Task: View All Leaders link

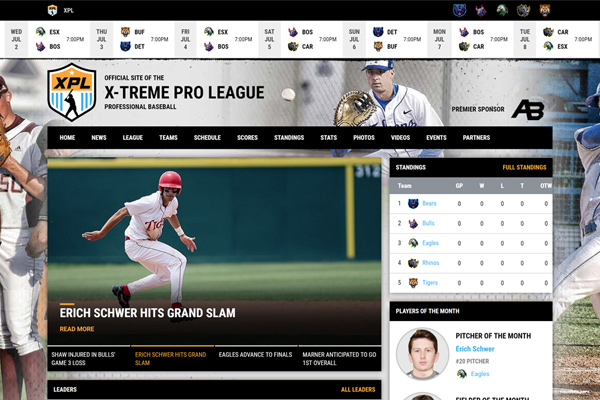Action: pyautogui.click(x=357, y=389)
